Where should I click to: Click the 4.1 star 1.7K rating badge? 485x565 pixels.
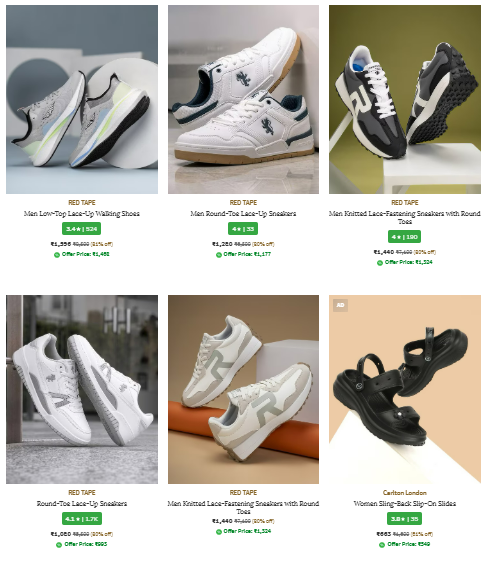point(82,519)
